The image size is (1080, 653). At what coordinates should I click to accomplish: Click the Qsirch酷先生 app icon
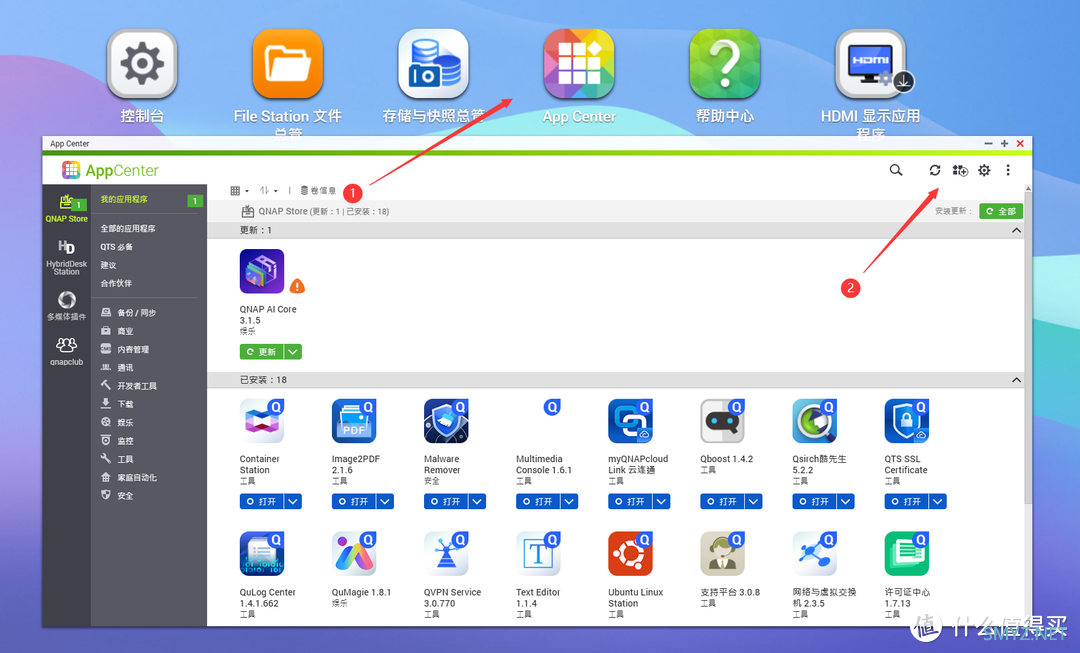815,421
